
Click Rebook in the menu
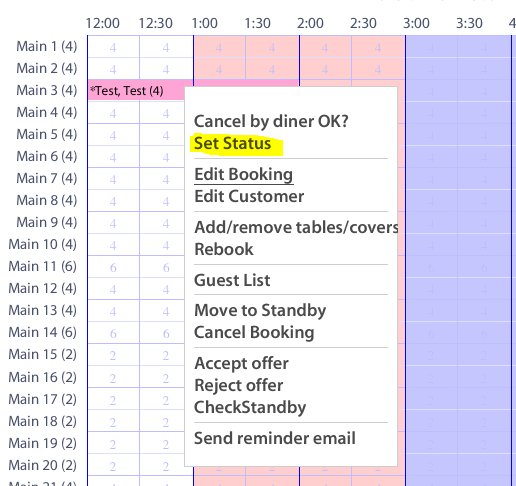pyautogui.click(x=224, y=249)
